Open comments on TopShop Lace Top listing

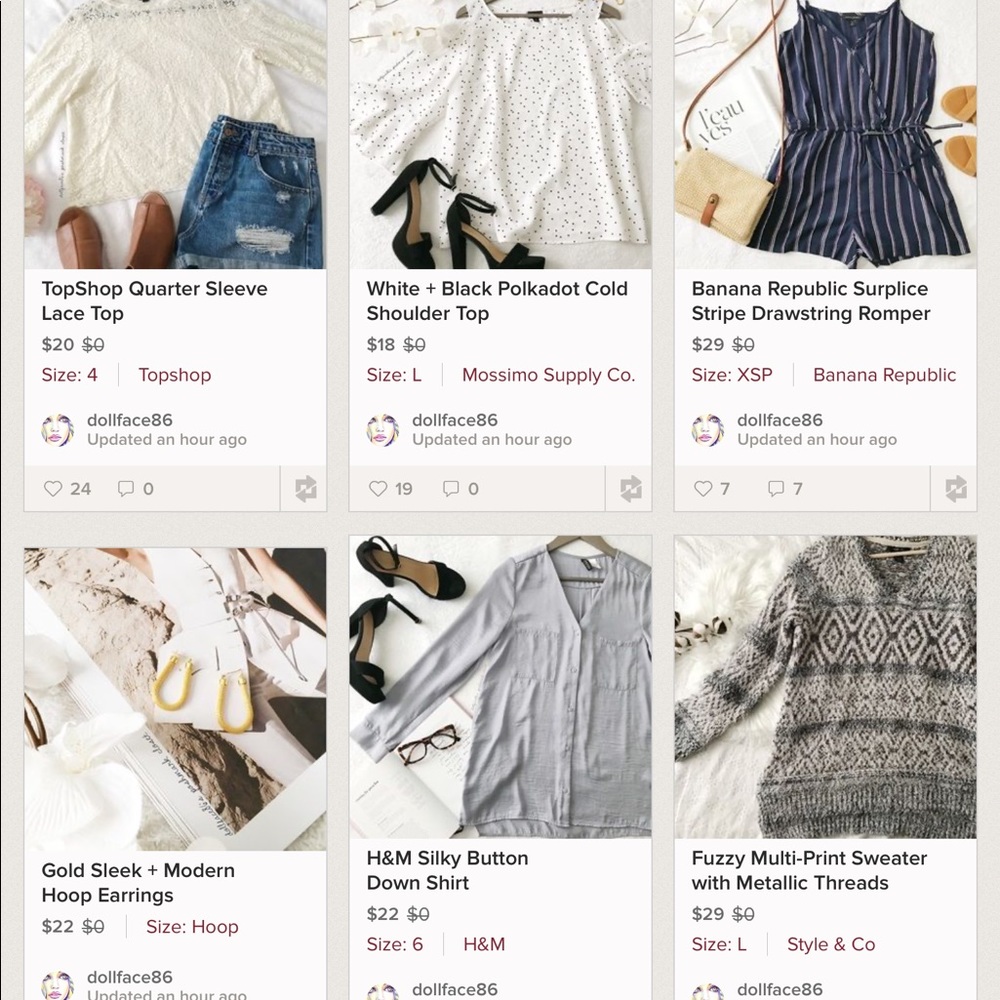coord(126,489)
